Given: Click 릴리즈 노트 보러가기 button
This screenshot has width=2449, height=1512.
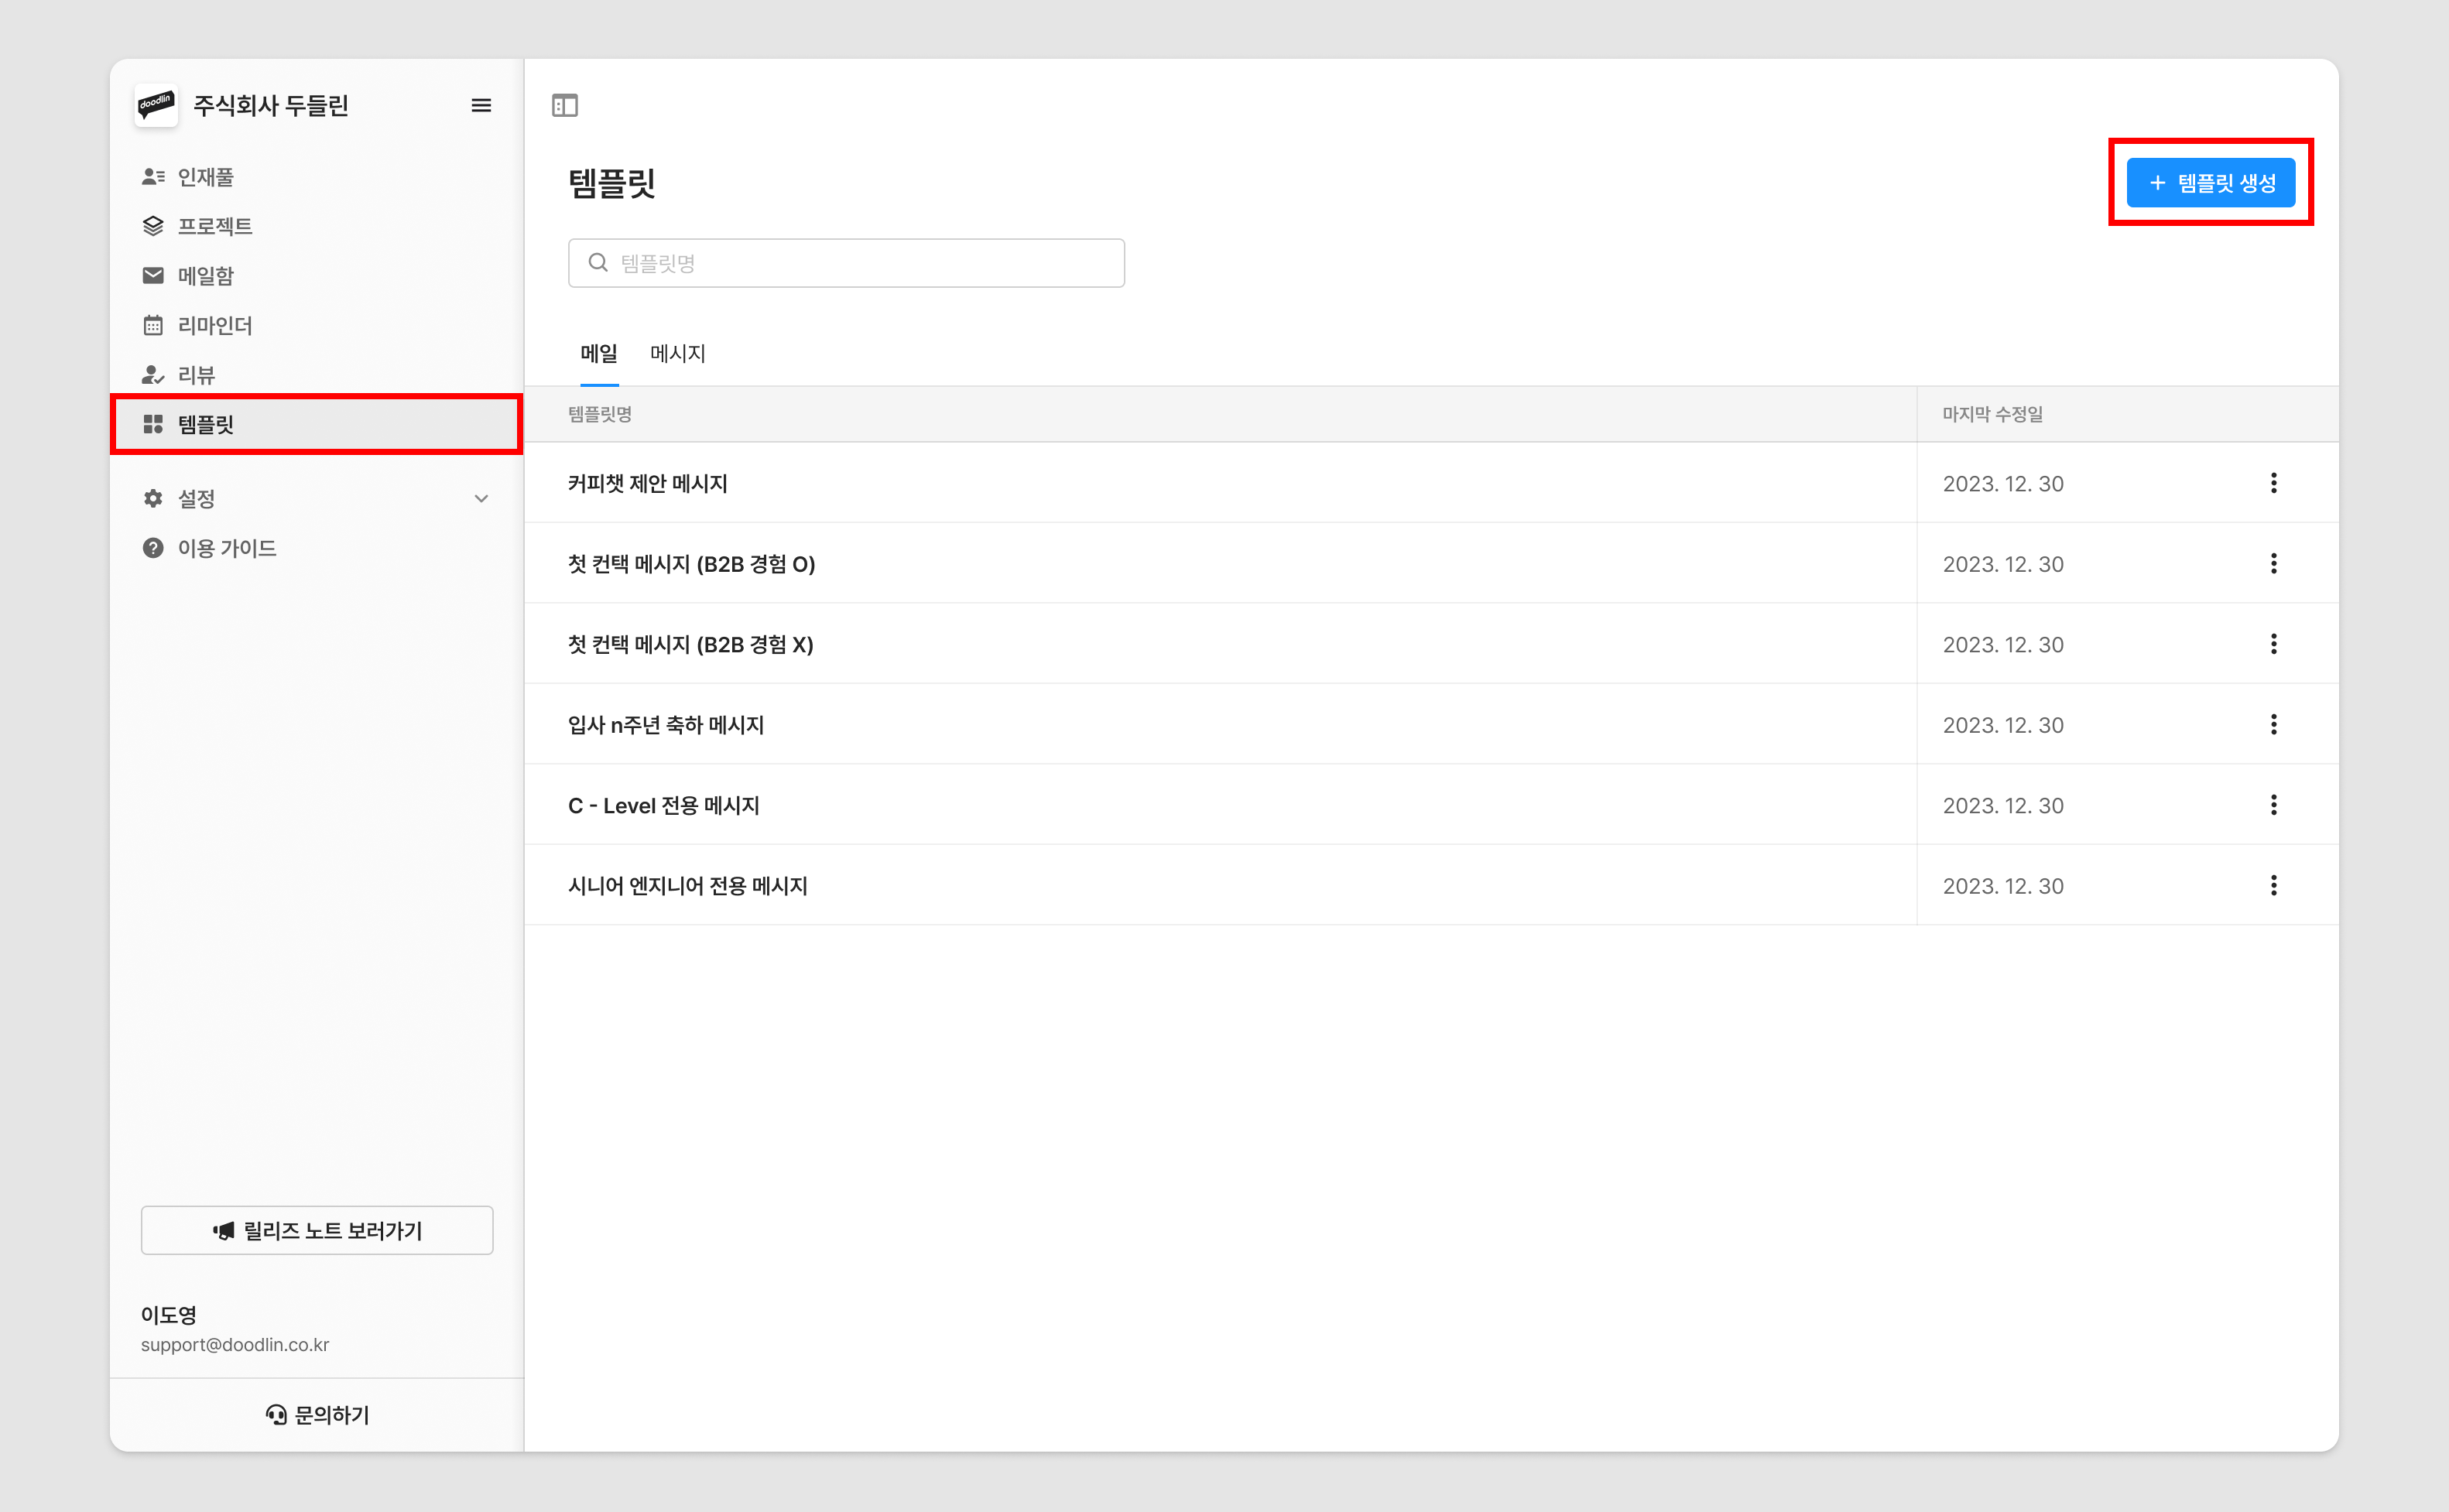Looking at the screenshot, I should [317, 1230].
